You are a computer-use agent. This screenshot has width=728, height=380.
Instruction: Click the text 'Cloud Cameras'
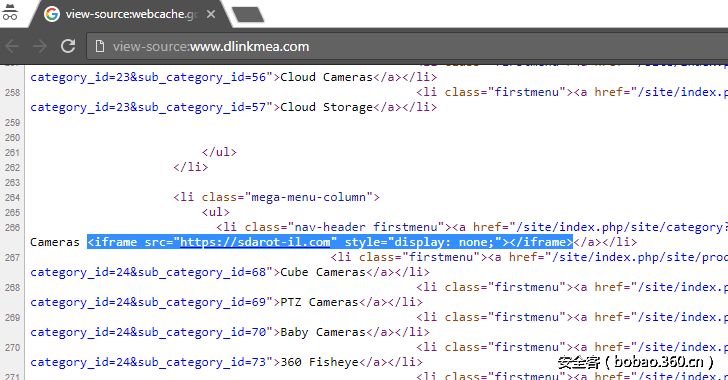[x=326, y=77]
